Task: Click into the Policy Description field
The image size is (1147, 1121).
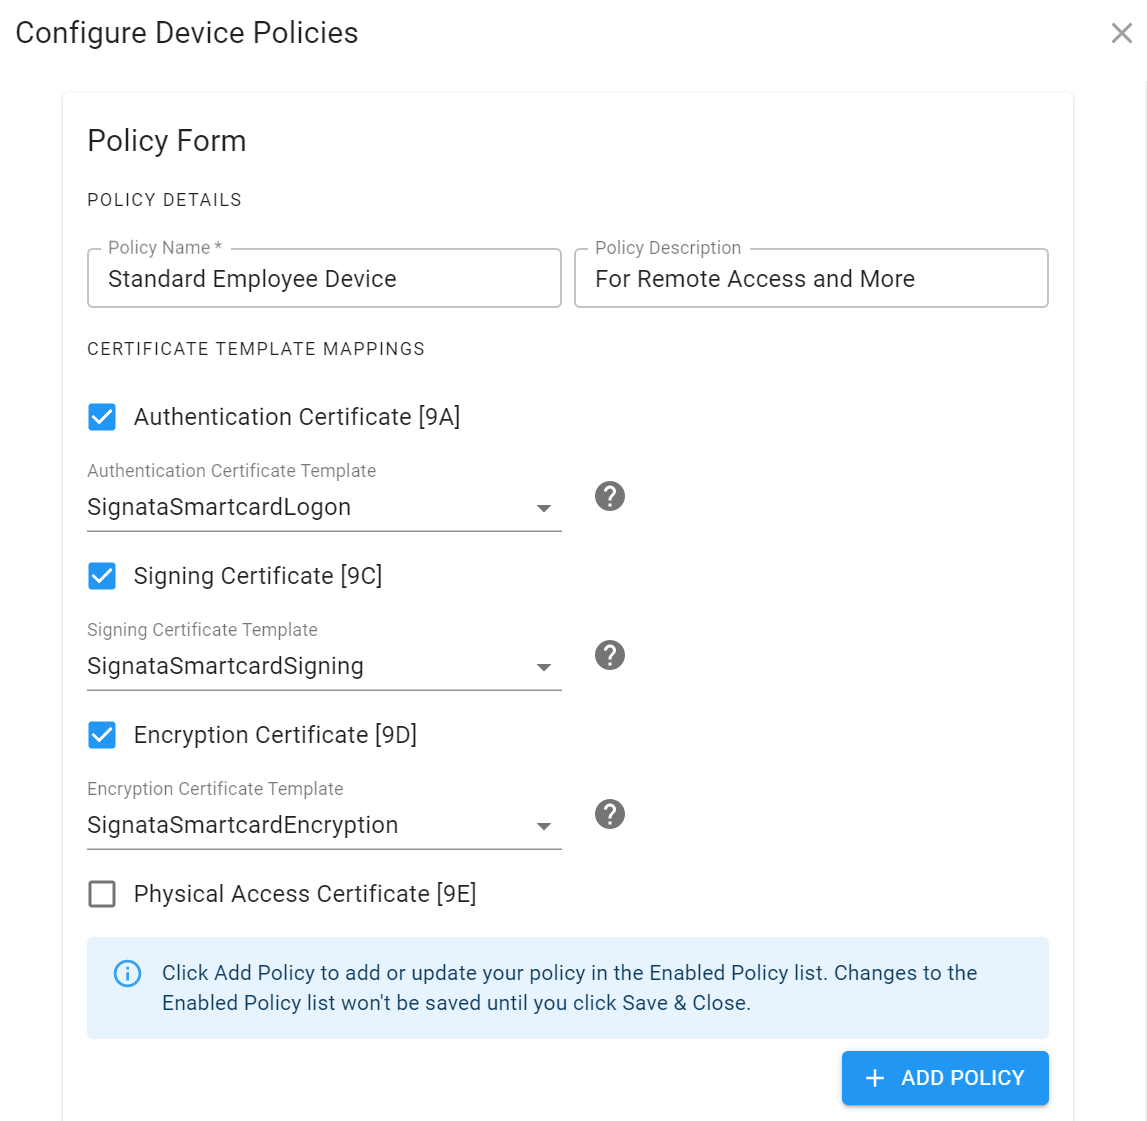Action: 811,279
